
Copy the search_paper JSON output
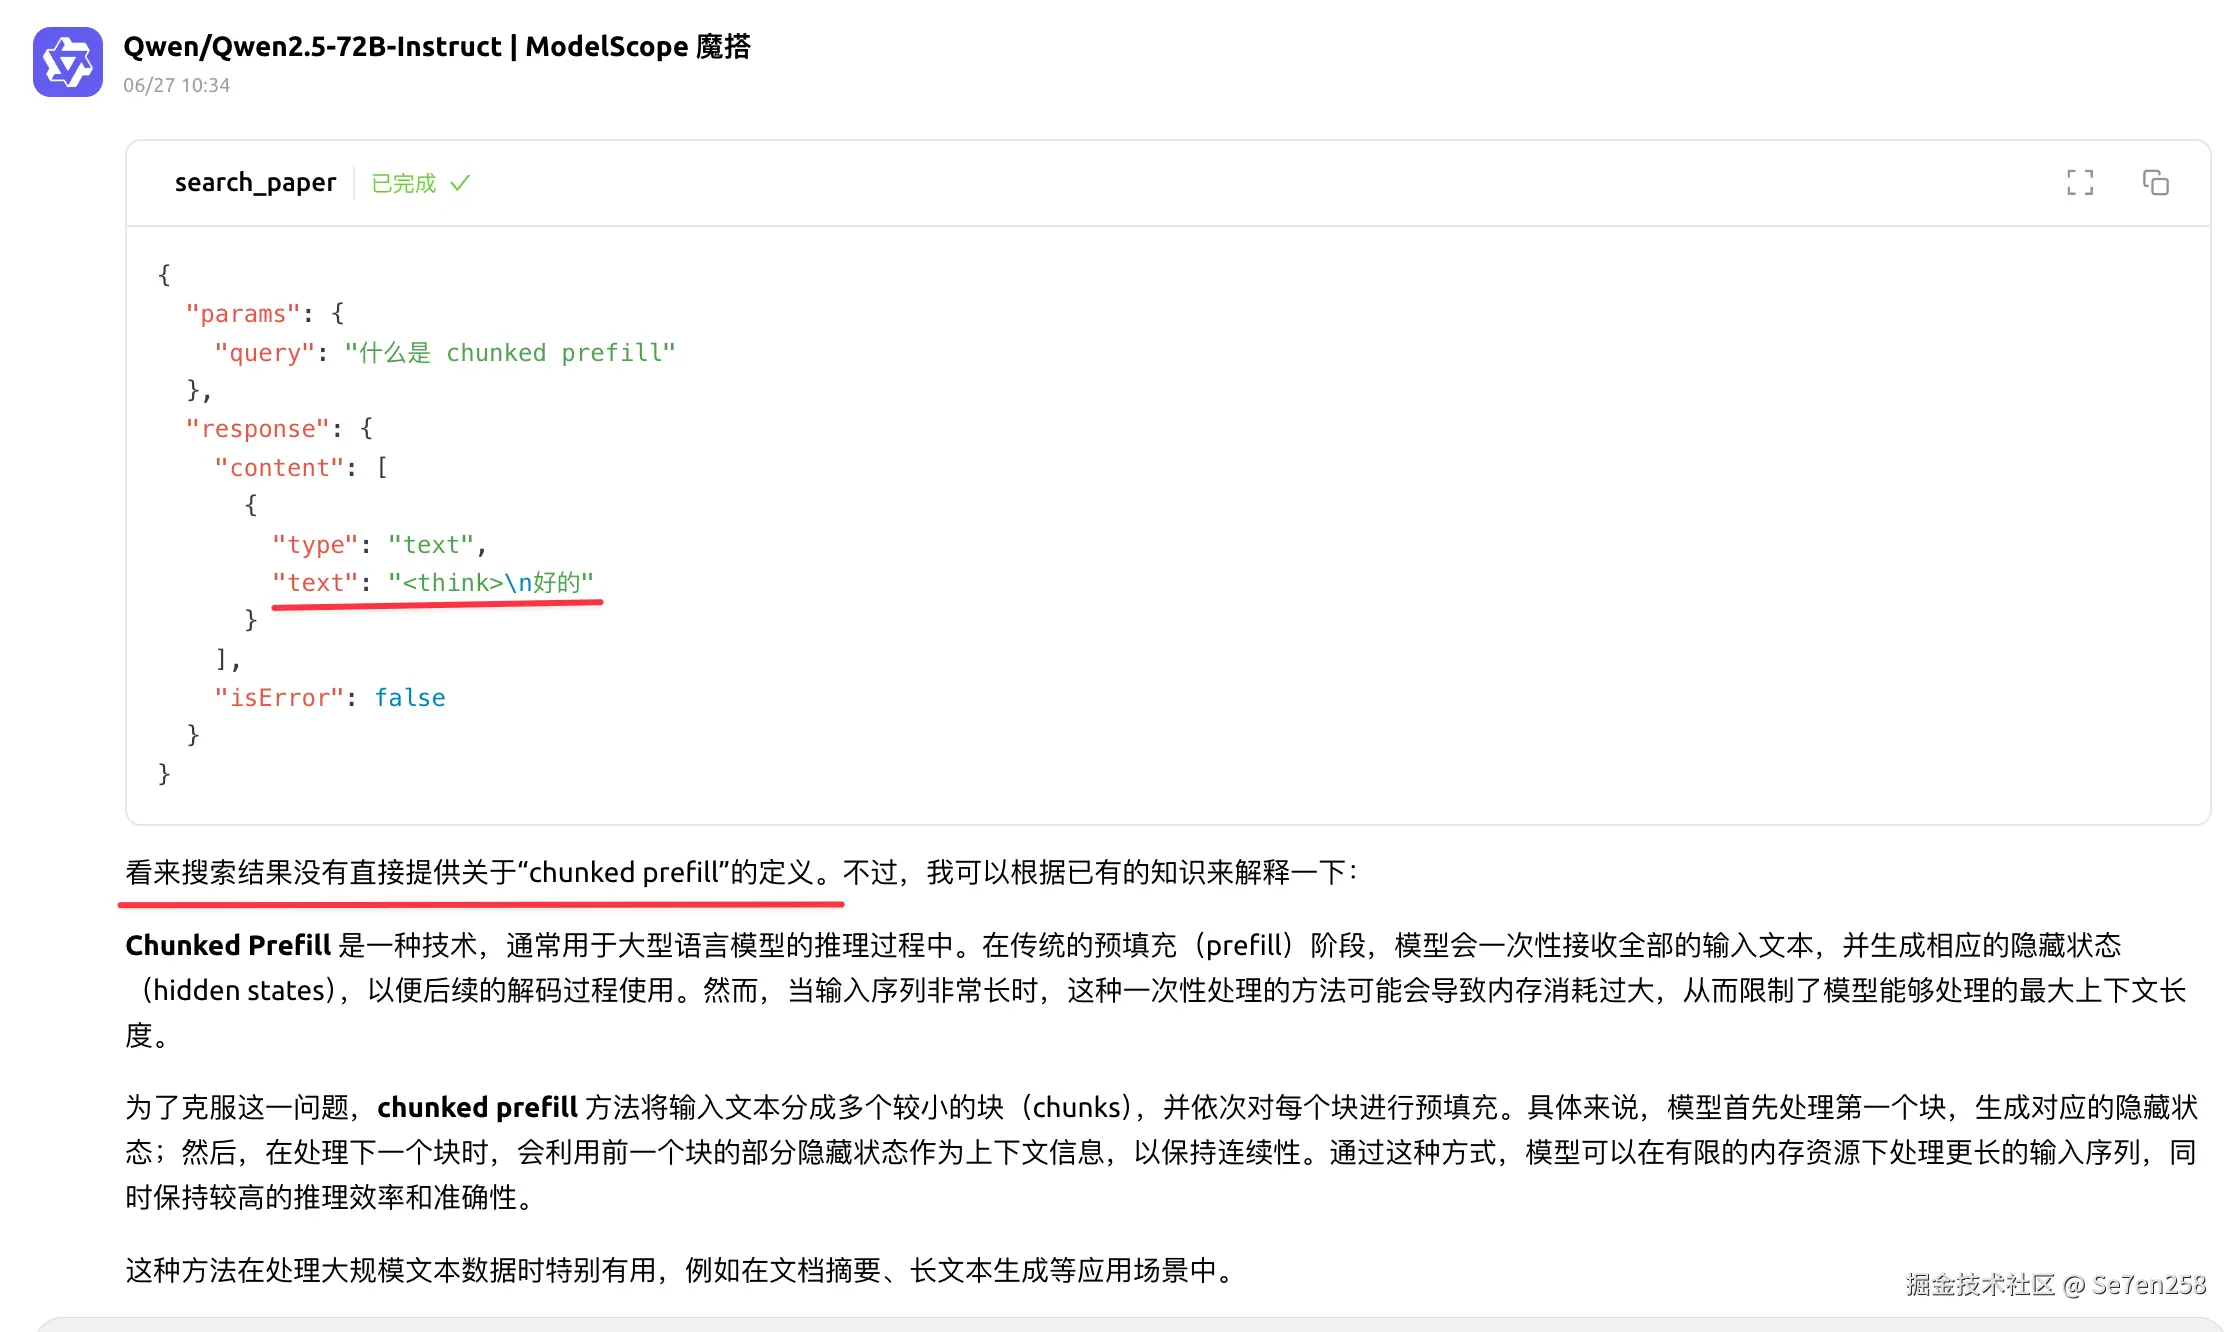[x=2155, y=183]
